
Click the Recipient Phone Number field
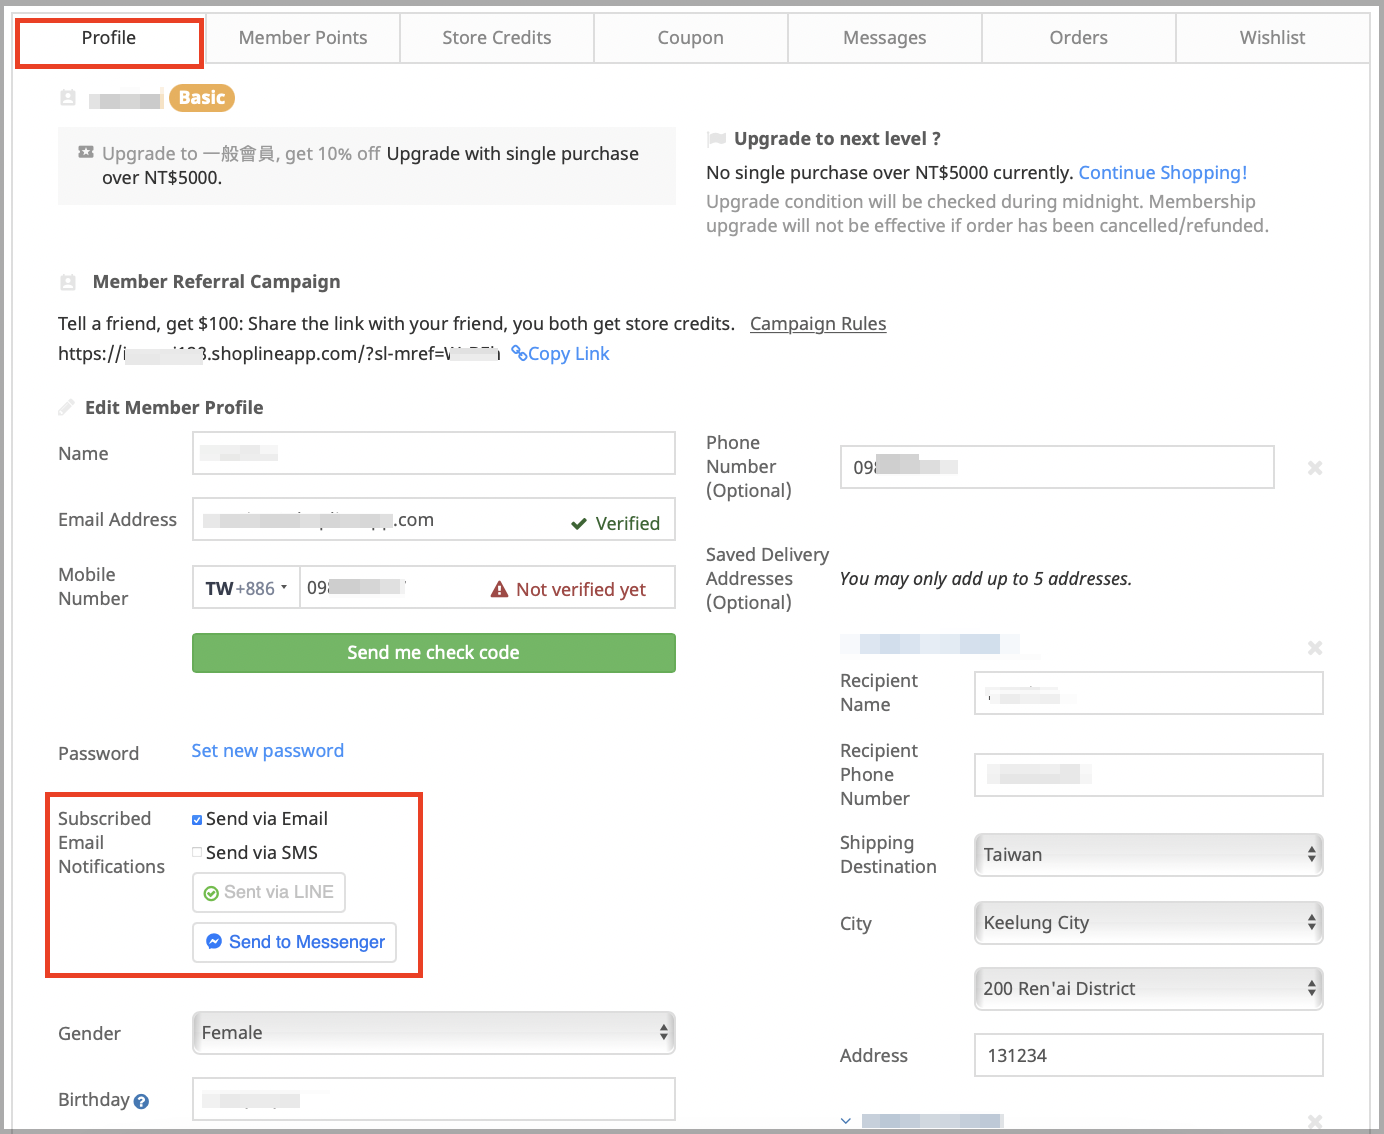pos(1149,775)
